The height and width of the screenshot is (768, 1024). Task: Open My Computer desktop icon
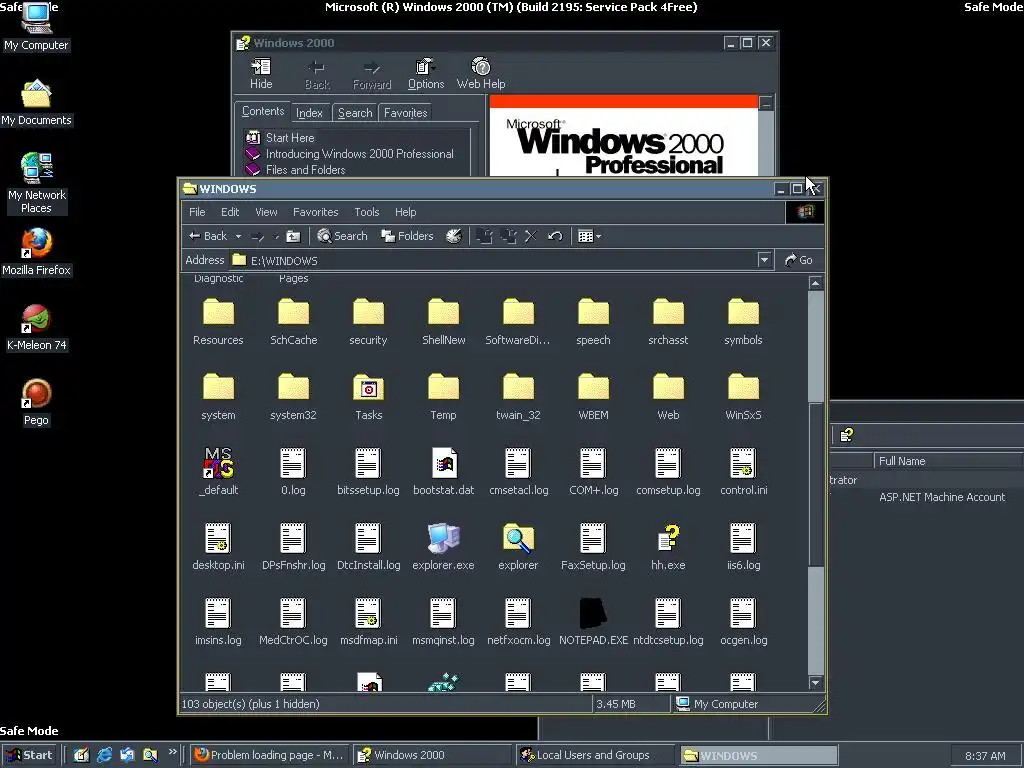pos(36,27)
